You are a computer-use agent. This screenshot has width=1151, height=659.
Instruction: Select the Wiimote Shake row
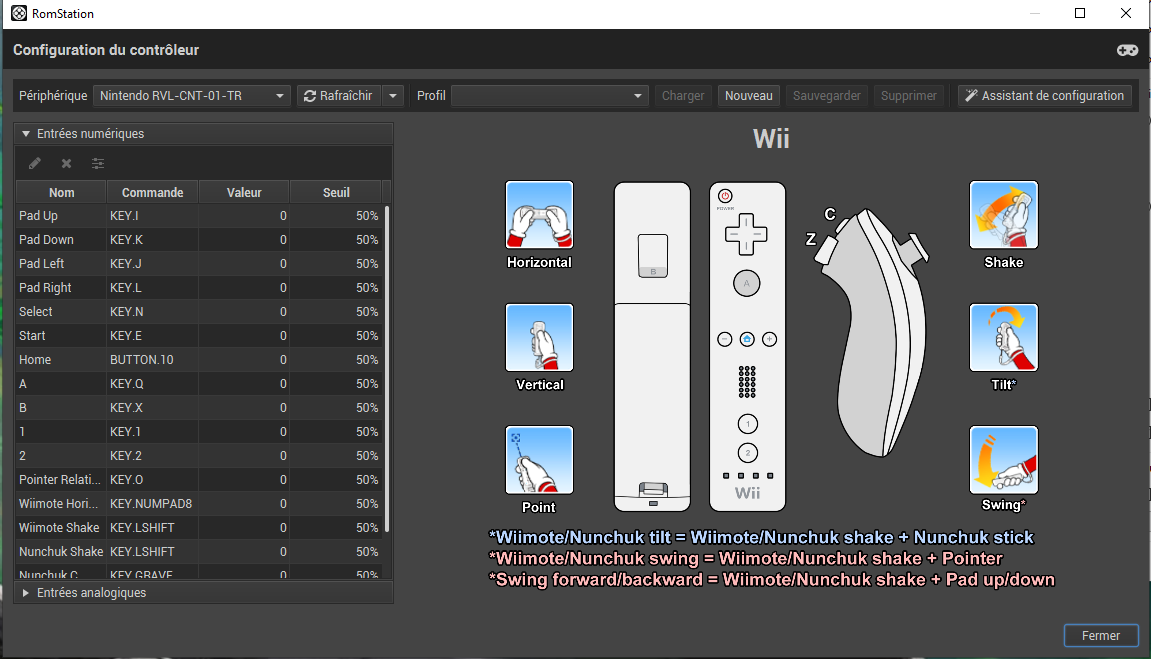(199, 528)
